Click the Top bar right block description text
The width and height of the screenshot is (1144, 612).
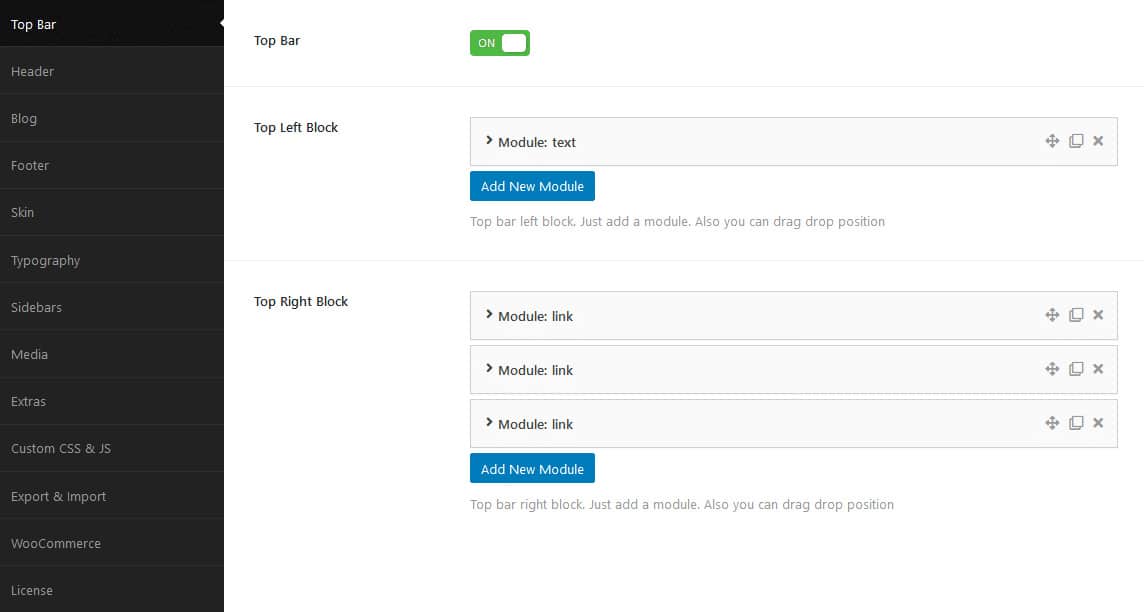pyautogui.click(x=681, y=504)
